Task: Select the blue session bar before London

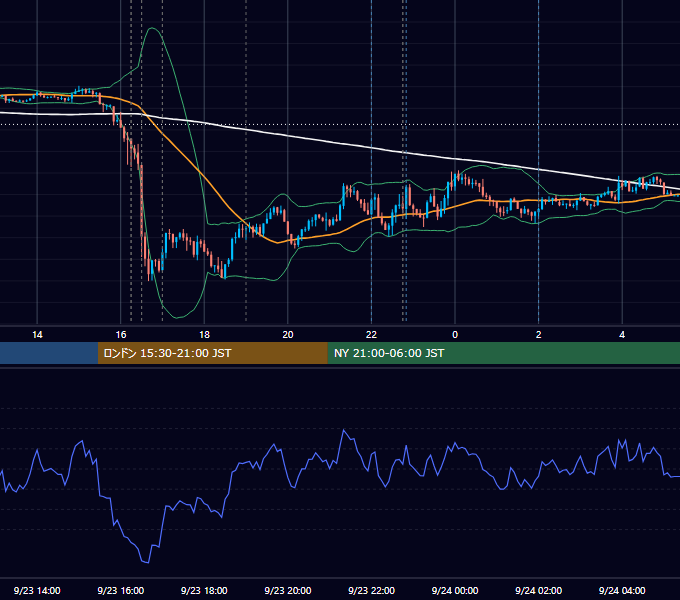Action: pyautogui.click(x=49, y=353)
